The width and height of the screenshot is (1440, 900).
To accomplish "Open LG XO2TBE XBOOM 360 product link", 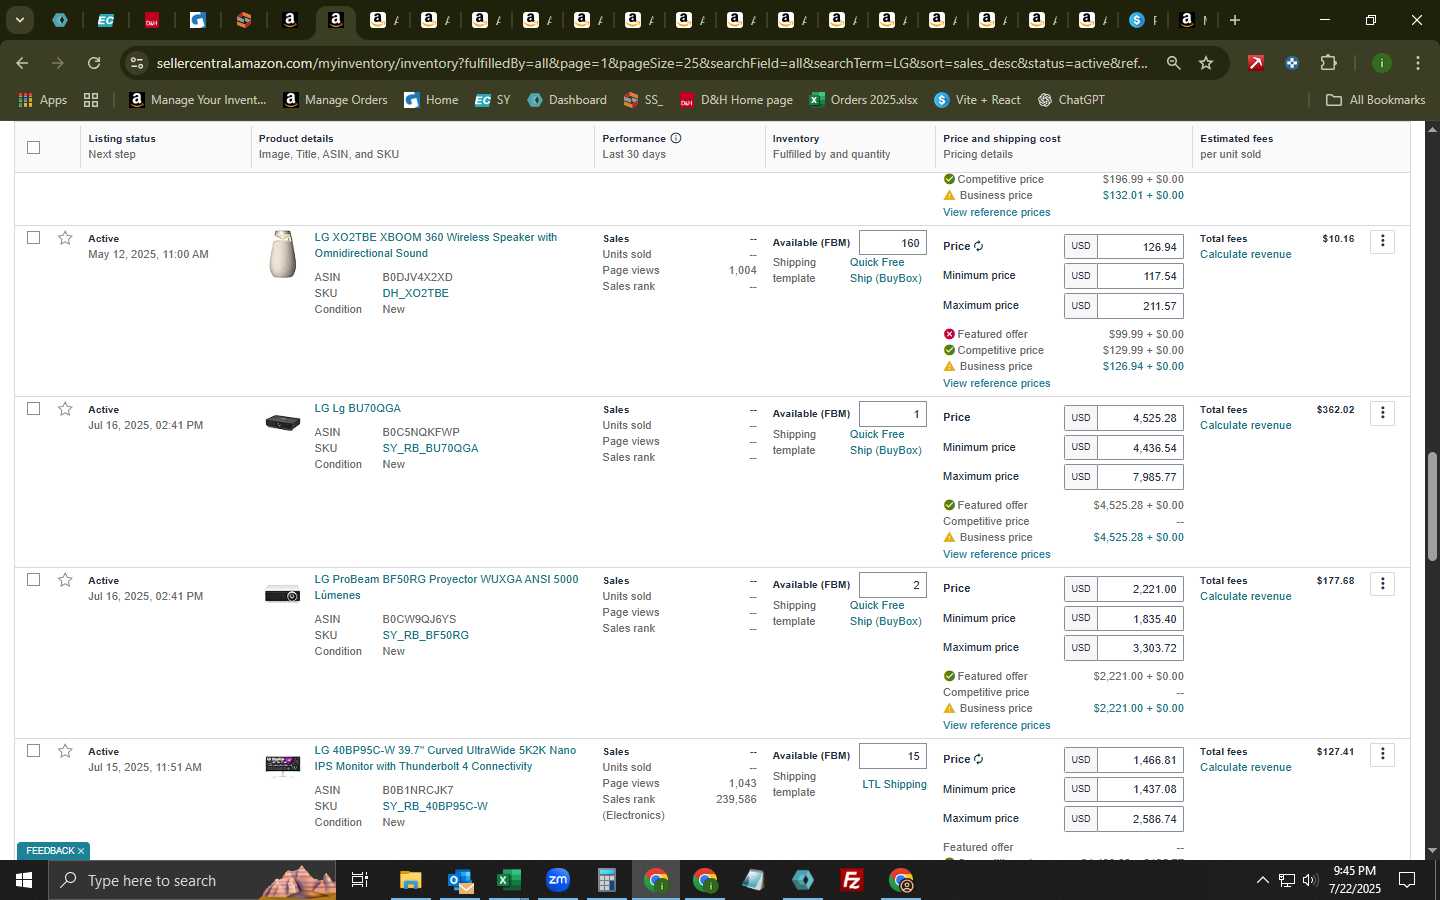I will [x=436, y=245].
